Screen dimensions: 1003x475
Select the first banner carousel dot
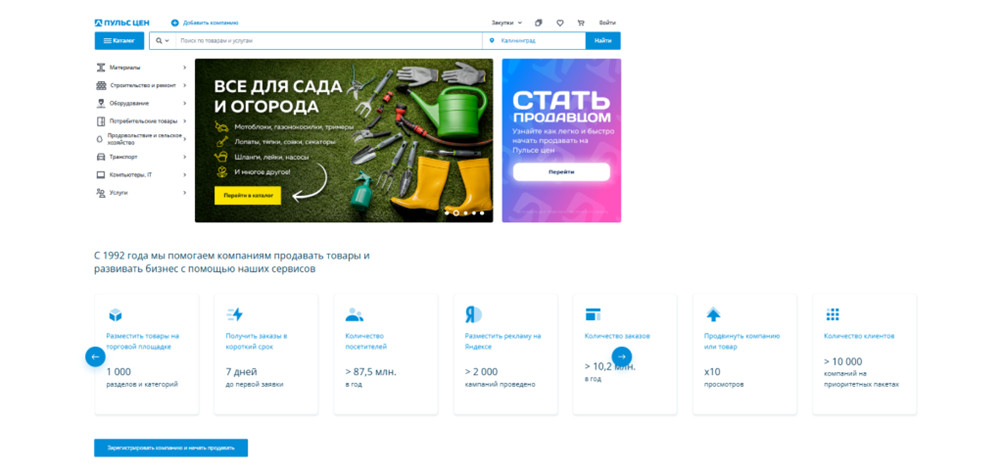(x=446, y=213)
